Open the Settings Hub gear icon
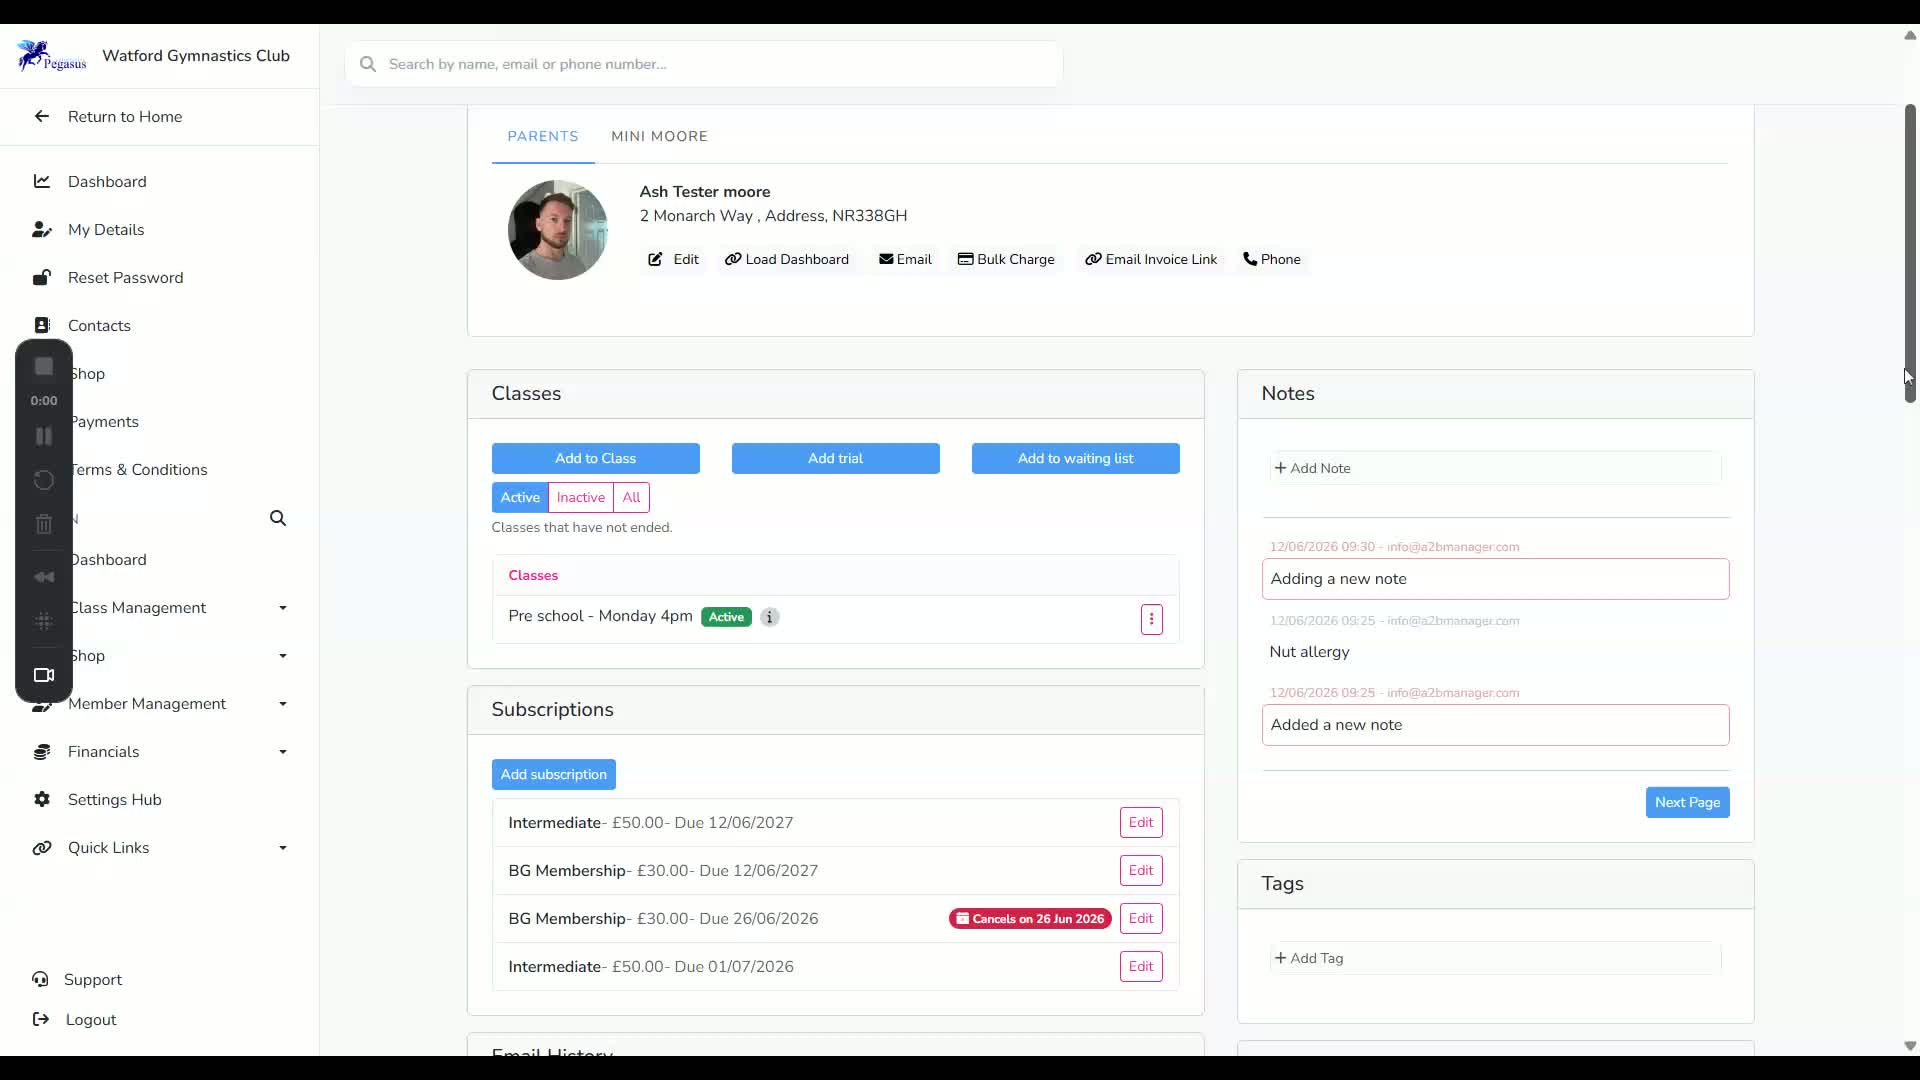This screenshot has width=1920, height=1080. [x=41, y=799]
